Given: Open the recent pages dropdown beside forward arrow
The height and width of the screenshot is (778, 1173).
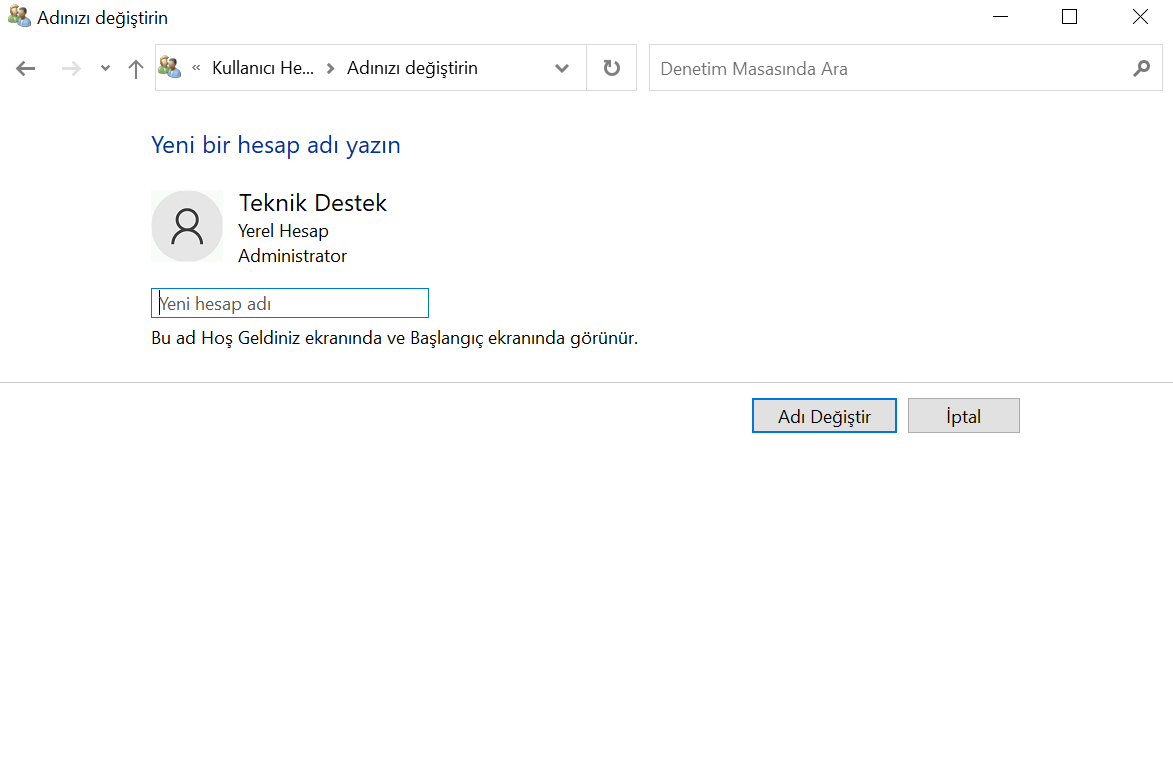Looking at the screenshot, I should (104, 68).
